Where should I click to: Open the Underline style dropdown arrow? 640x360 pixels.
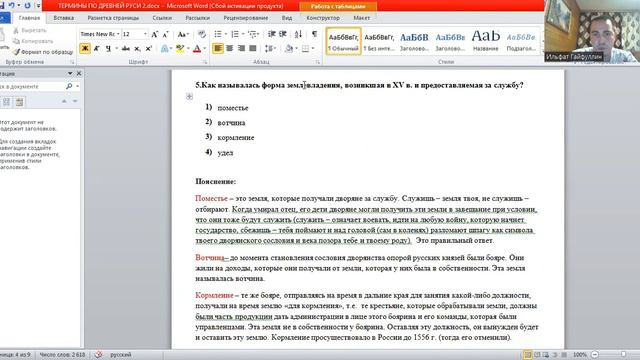[116, 49]
